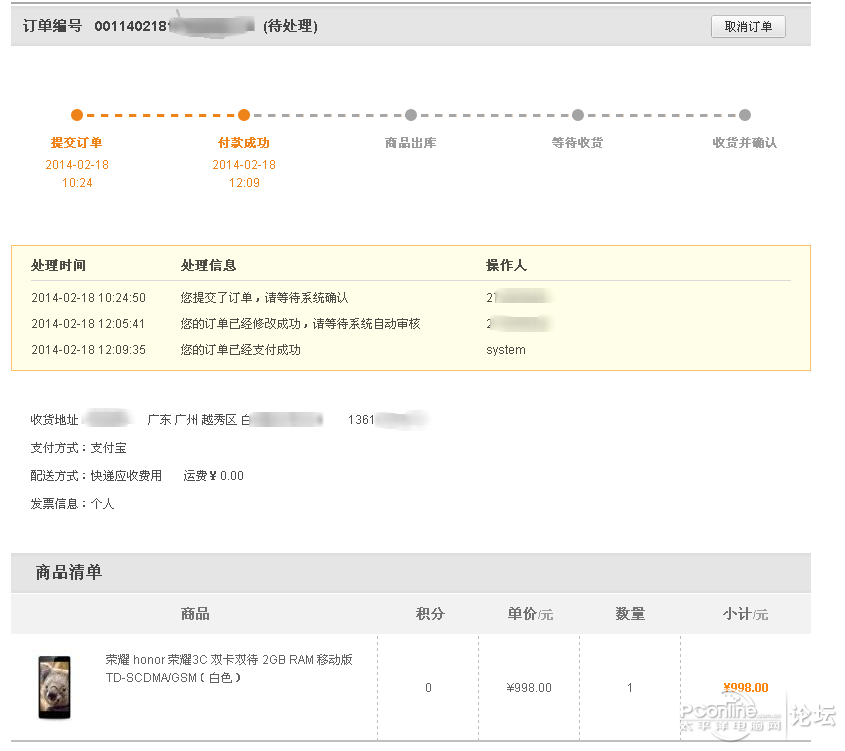Click the 发票信息：个人 line
Viewport: 845px width, 751px height.
coord(72,504)
